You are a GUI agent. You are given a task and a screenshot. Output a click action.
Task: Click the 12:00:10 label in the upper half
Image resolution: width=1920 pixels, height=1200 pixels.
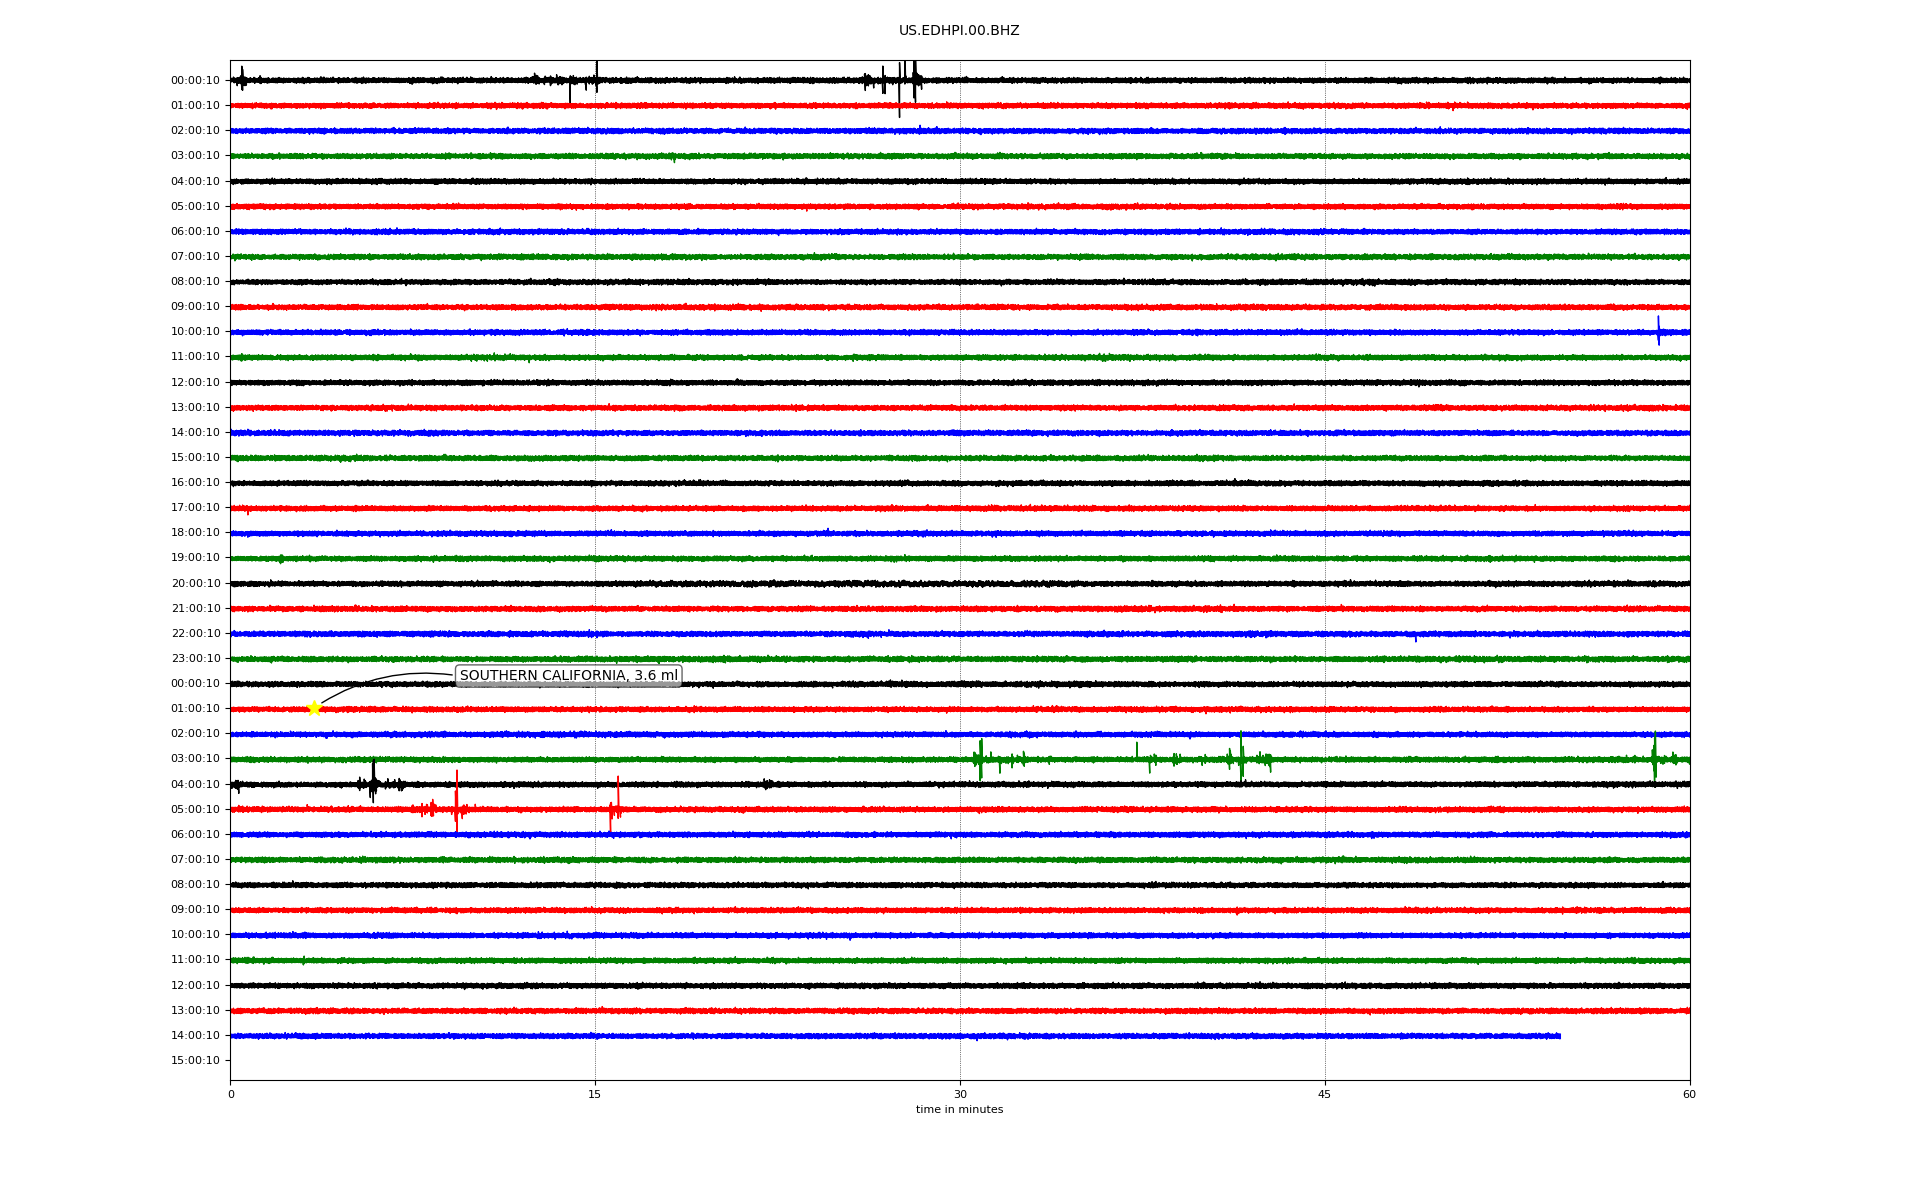pyautogui.click(x=195, y=383)
